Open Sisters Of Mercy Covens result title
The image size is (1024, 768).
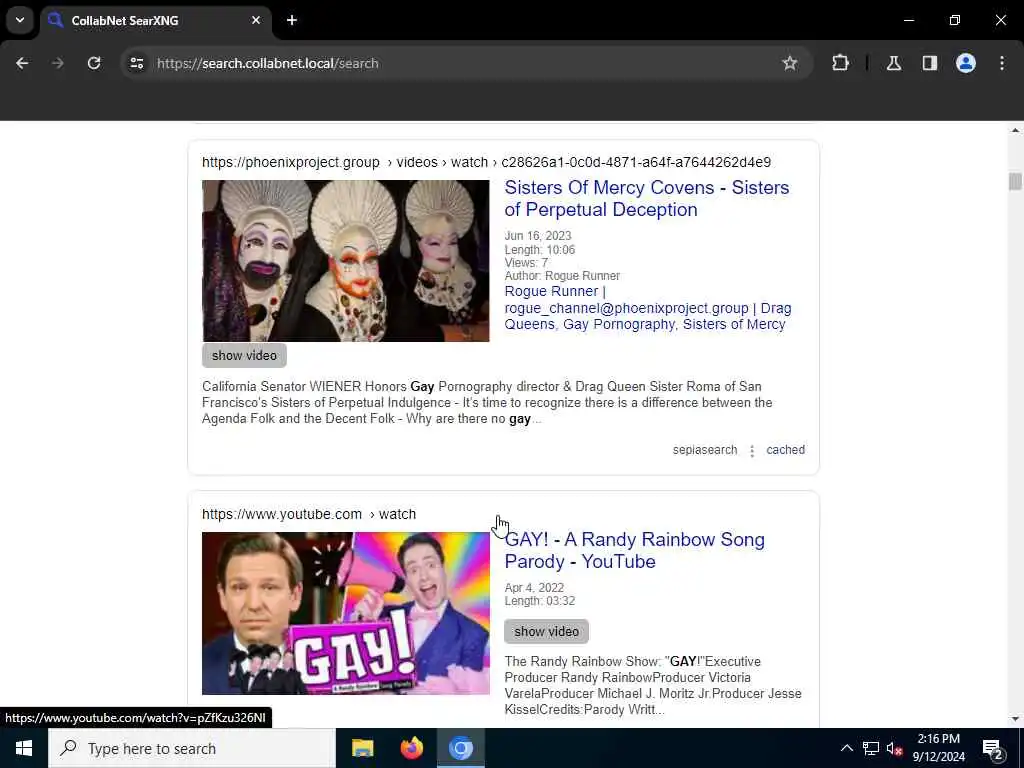point(647,199)
